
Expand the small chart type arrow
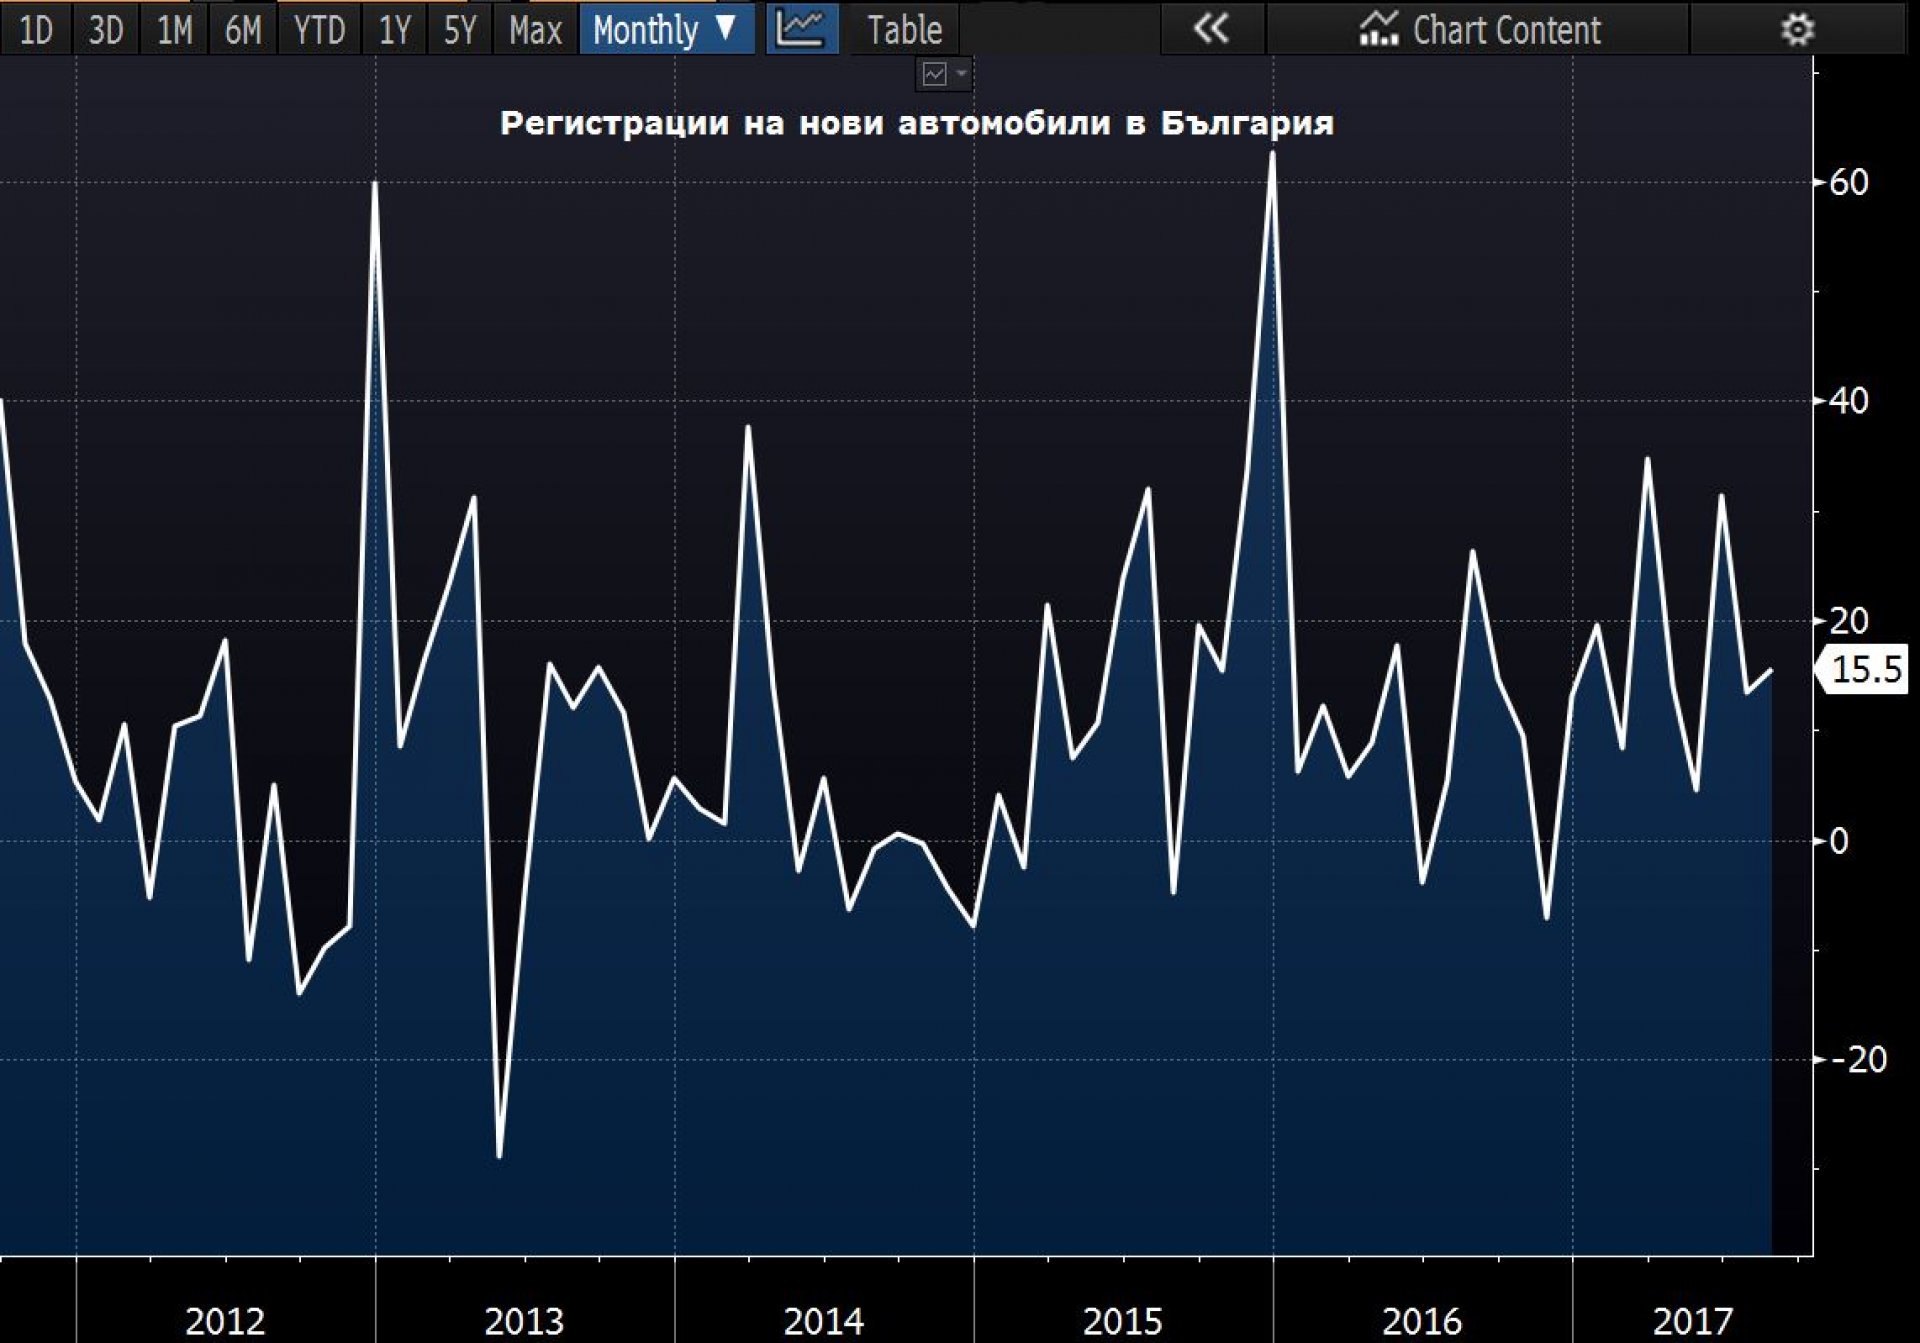point(961,75)
